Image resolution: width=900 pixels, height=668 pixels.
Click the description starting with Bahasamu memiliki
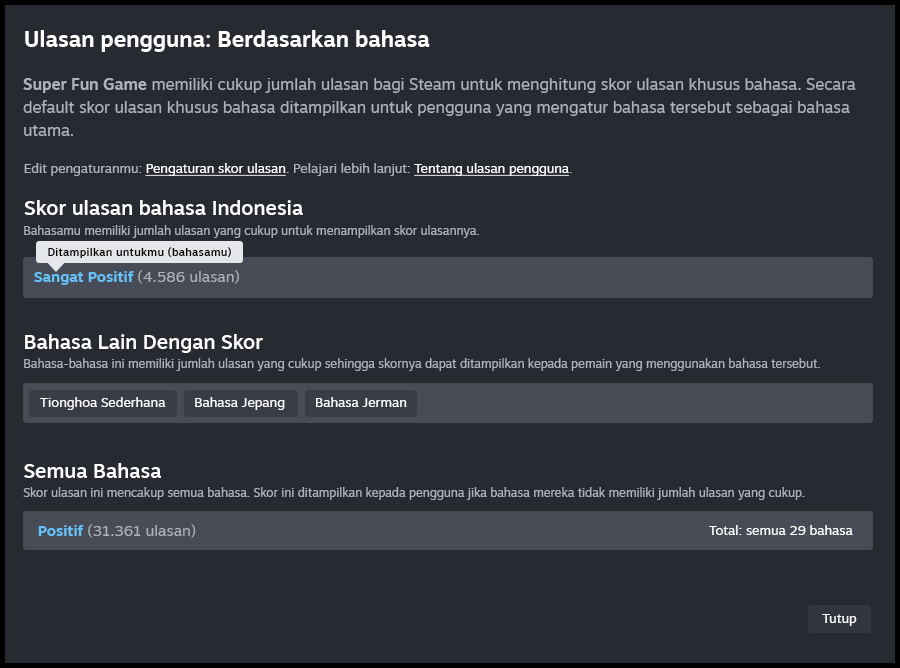pyautogui.click(x=251, y=231)
